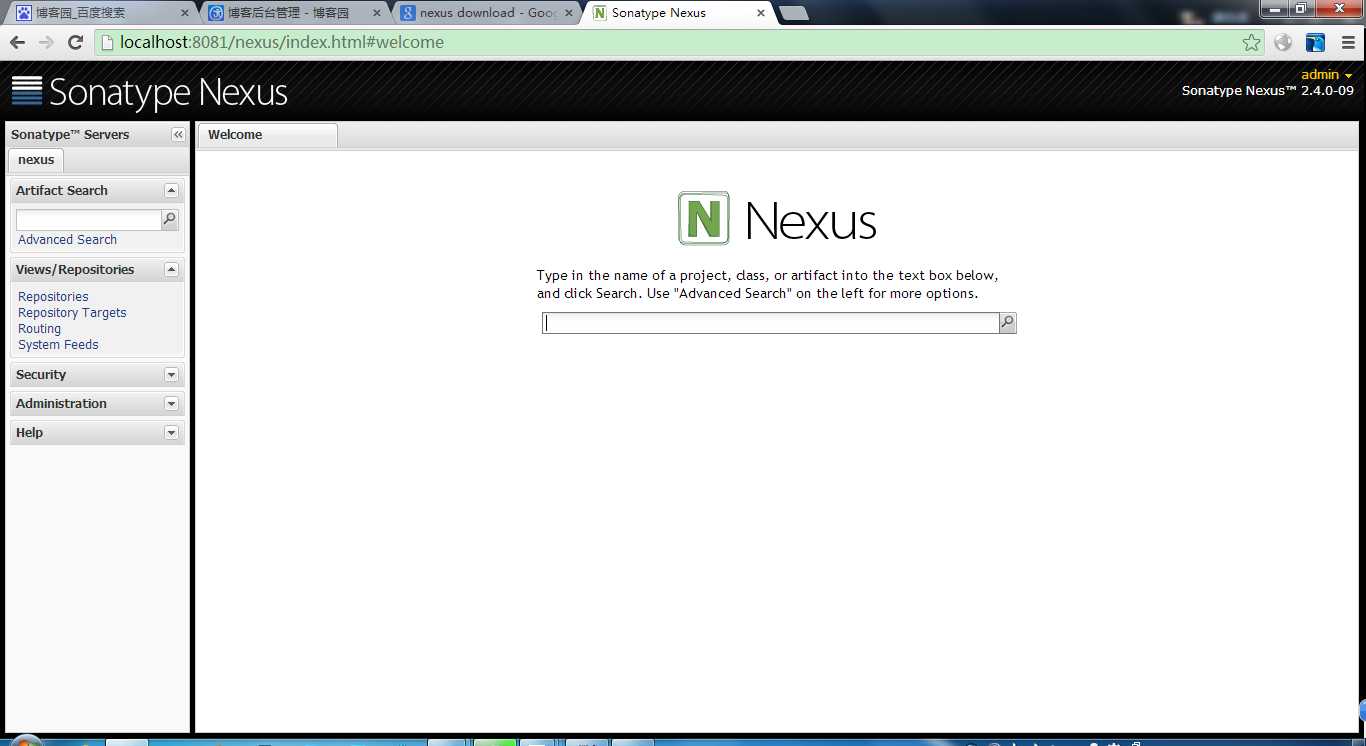Image resolution: width=1366 pixels, height=746 pixels.
Task: Click sidebar Artifact Search magnifier icon
Action: tap(170, 220)
